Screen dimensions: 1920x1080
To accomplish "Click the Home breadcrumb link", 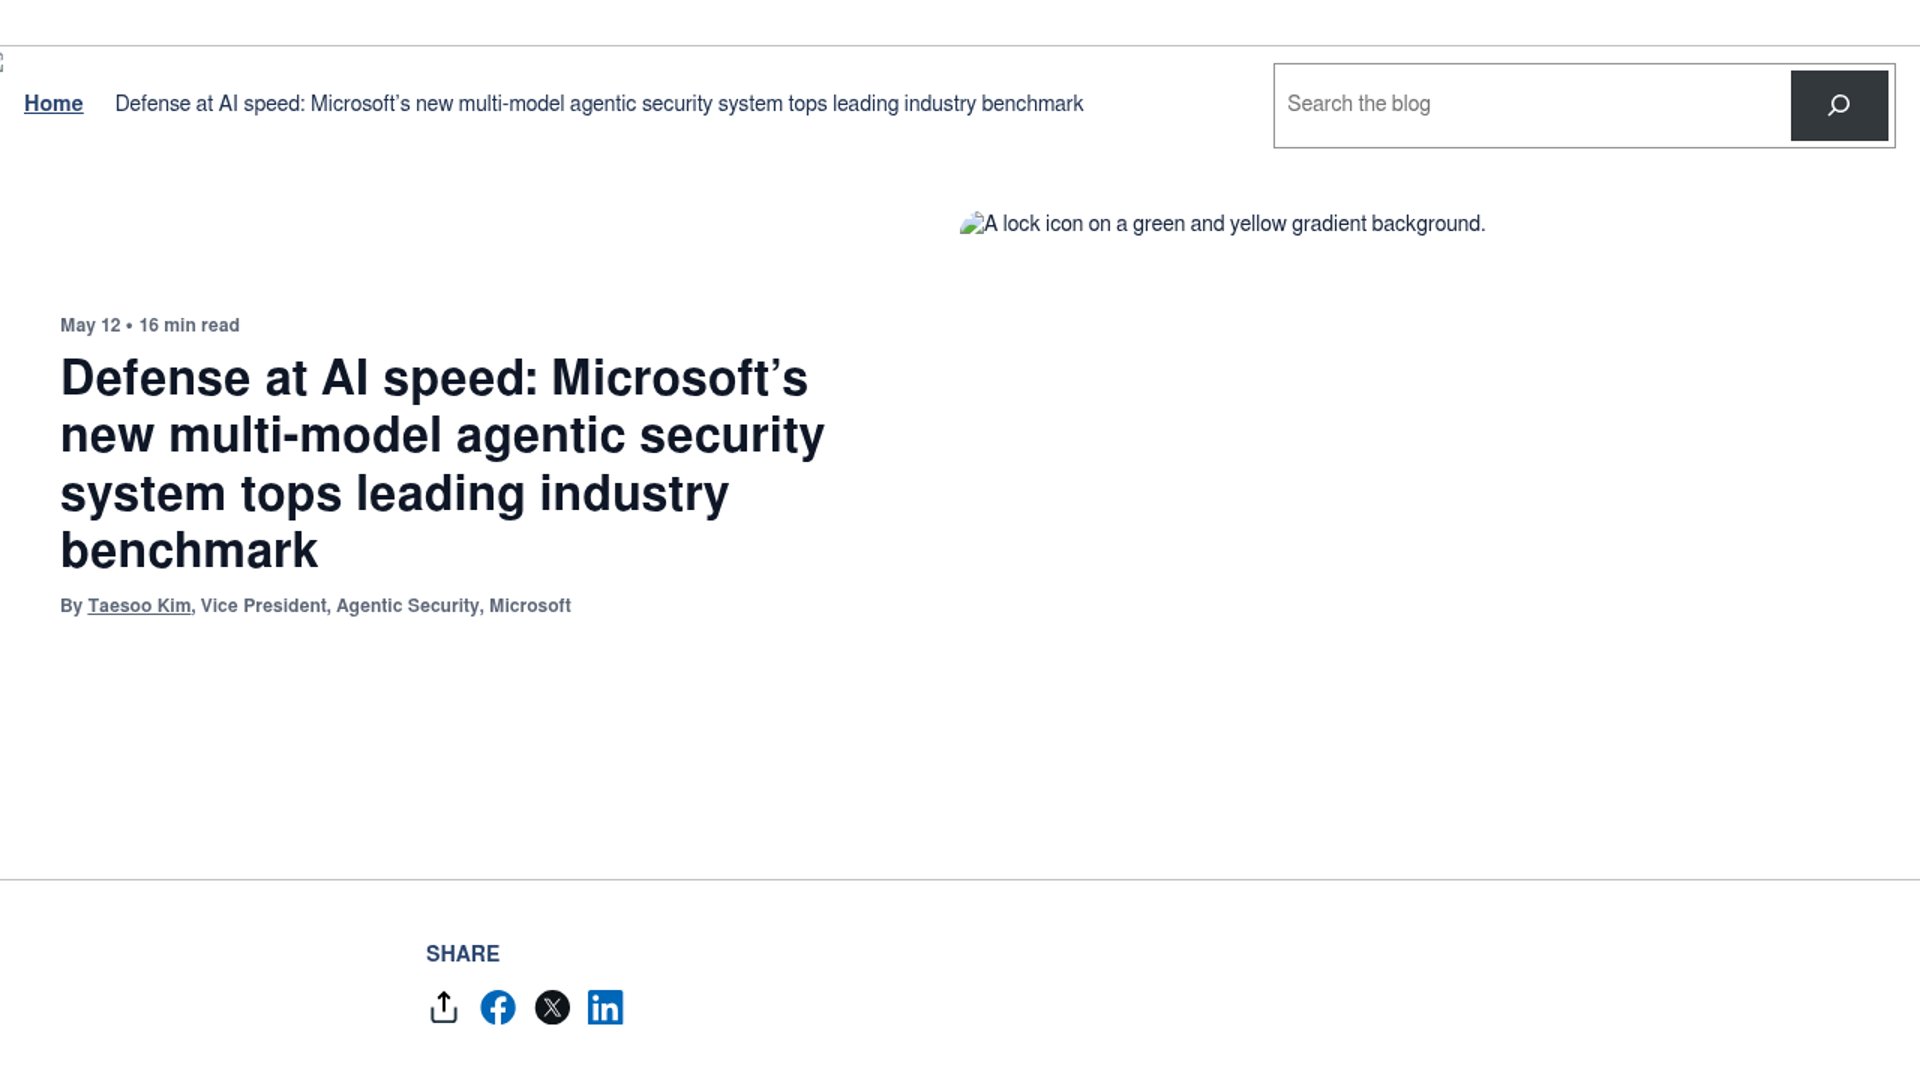I will point(53,104).
